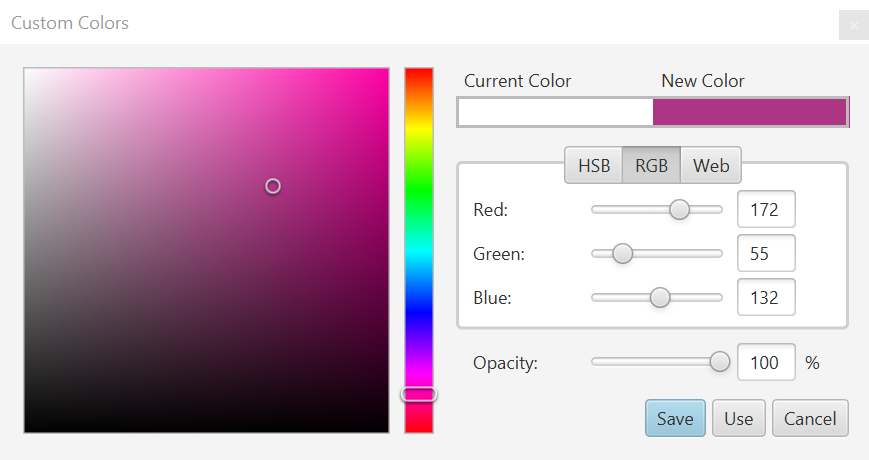
Task: Open the Web color tab
Action: (710, 165)
